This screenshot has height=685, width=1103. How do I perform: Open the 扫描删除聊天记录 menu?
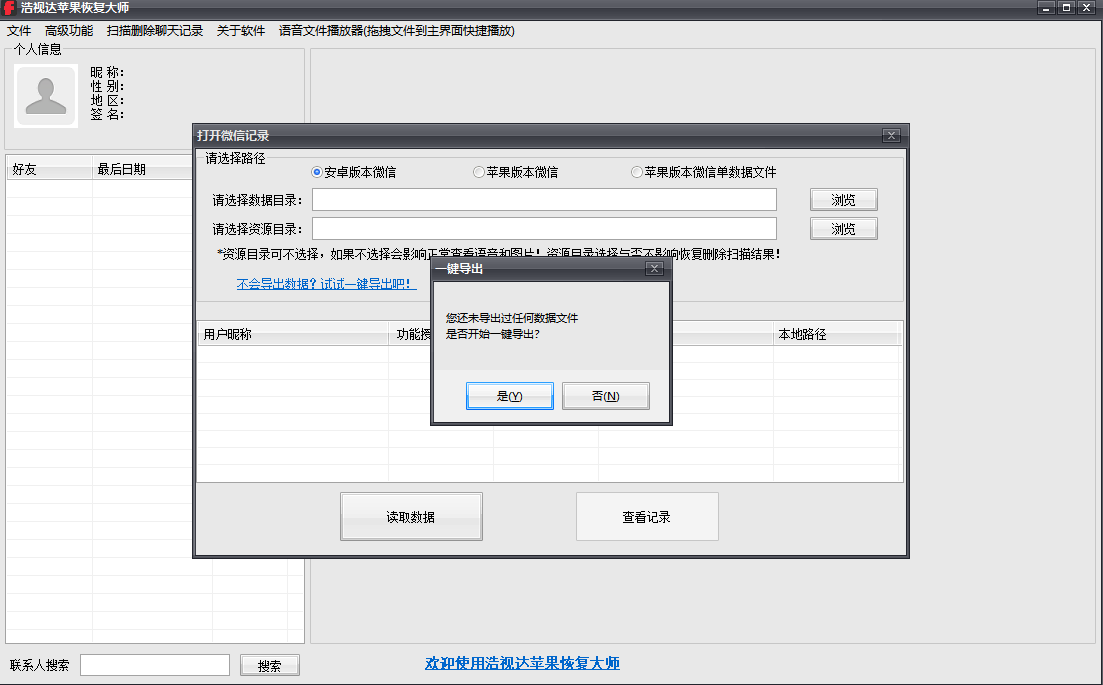click(155, 31)
